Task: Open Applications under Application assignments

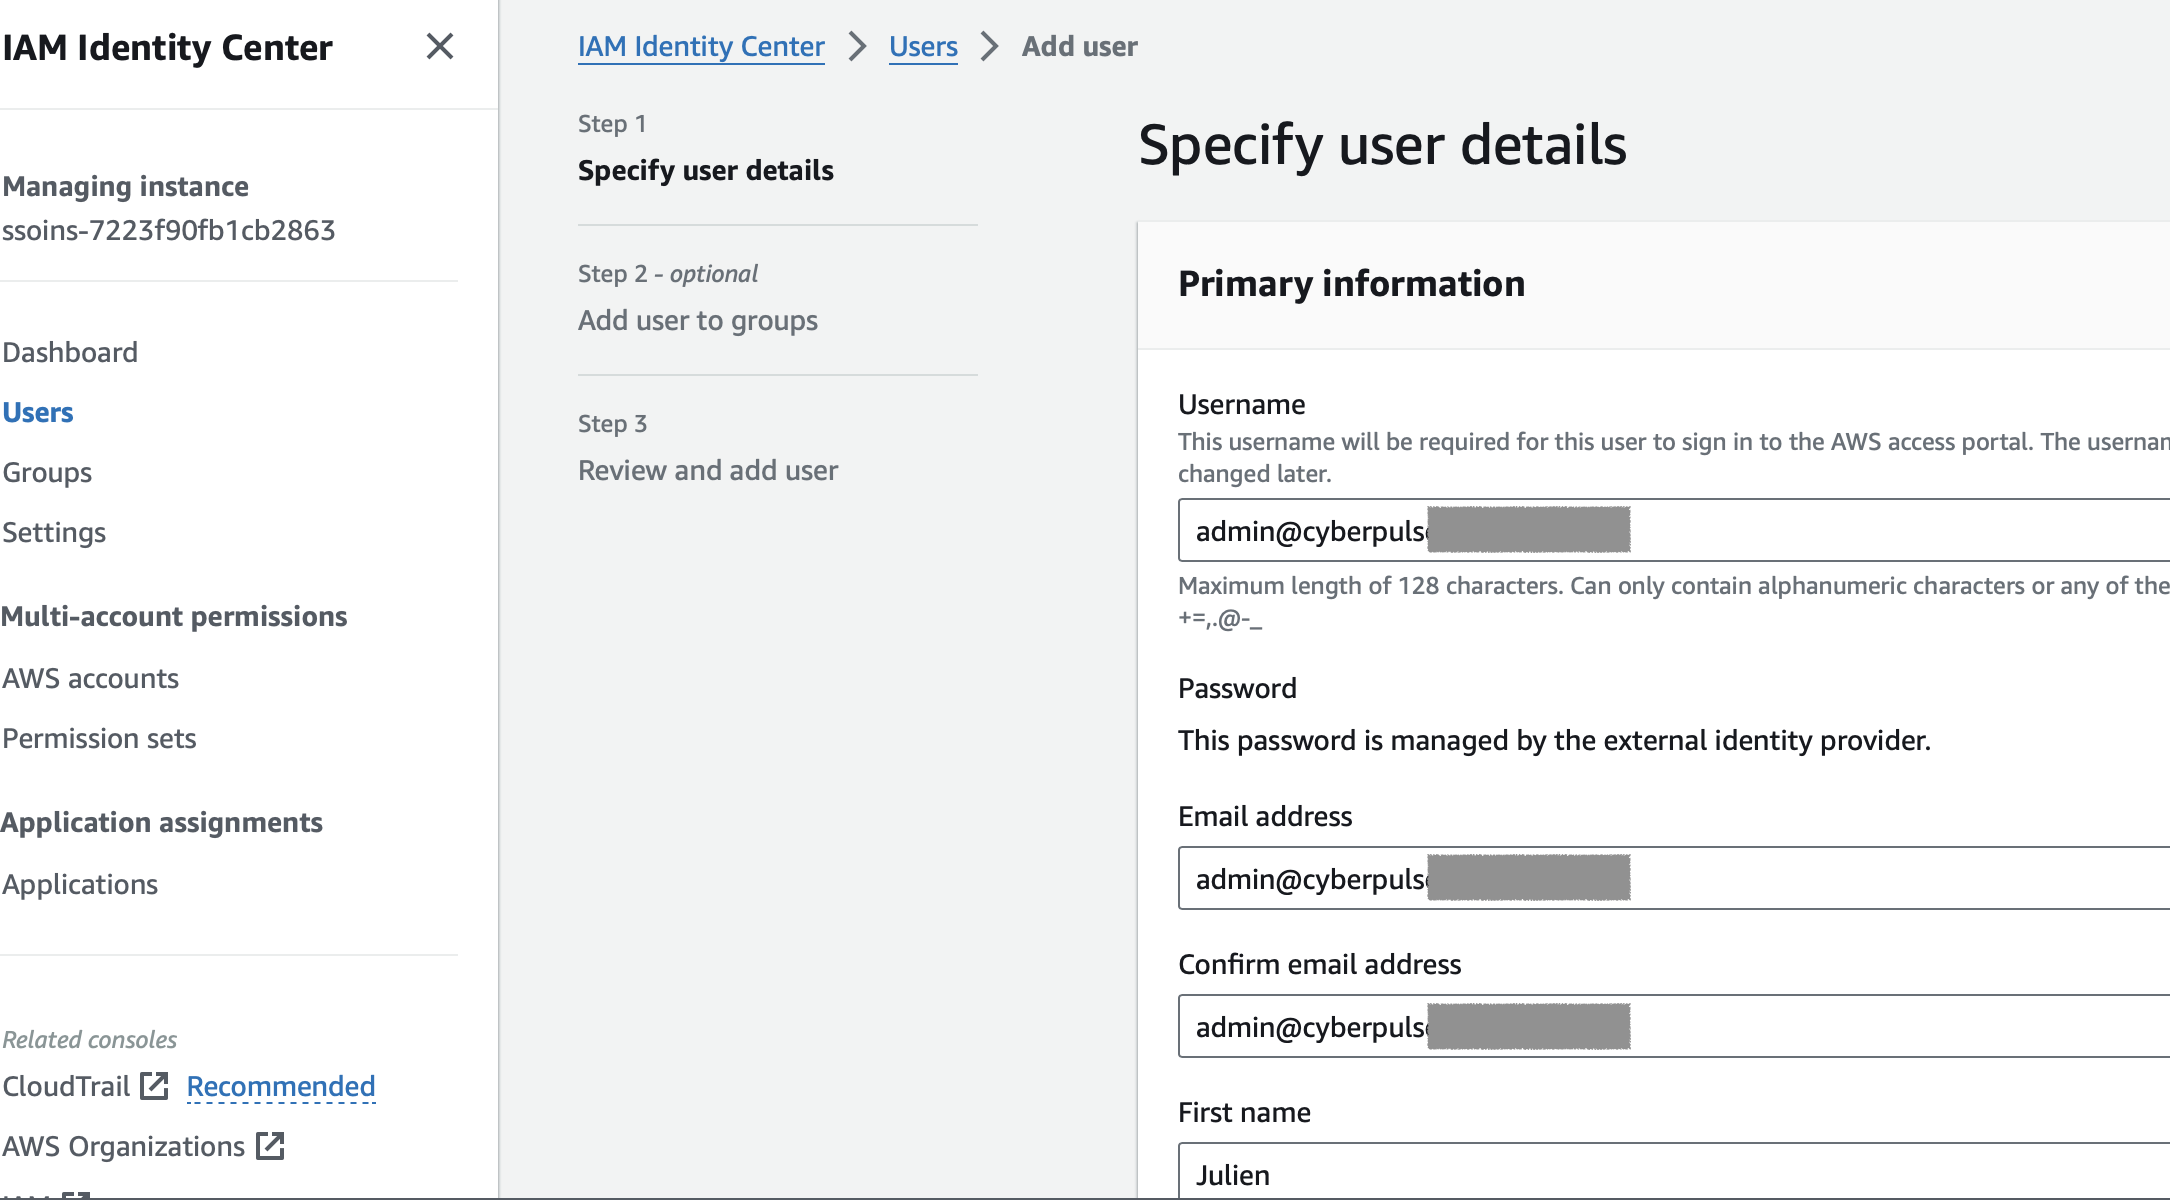Action: point(80,884)
